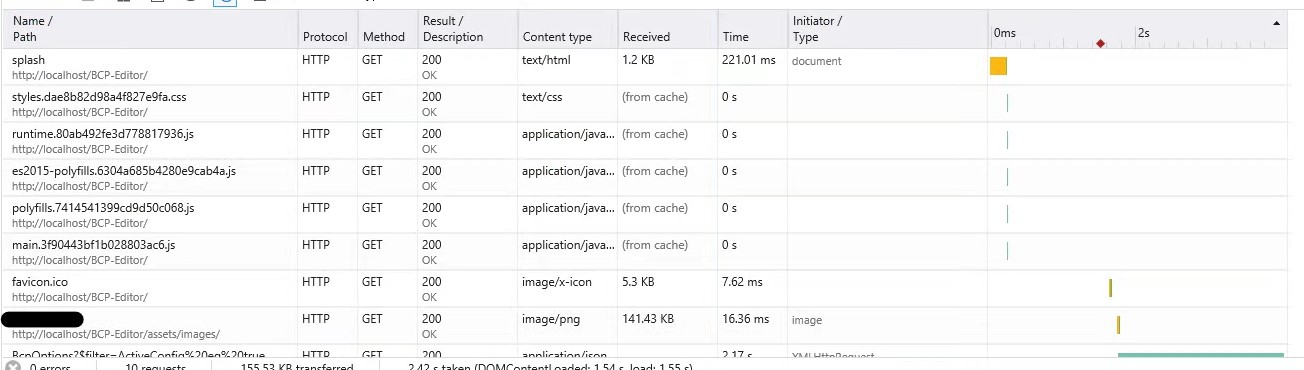The image size is (1304, 370).
Task: Click the text/css content type cell
Action: pos(543,97)
